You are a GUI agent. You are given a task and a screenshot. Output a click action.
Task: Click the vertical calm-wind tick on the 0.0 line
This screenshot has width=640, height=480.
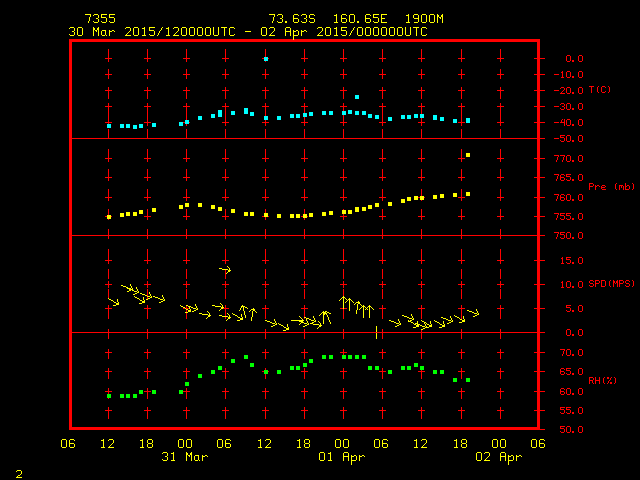point(376,332)
